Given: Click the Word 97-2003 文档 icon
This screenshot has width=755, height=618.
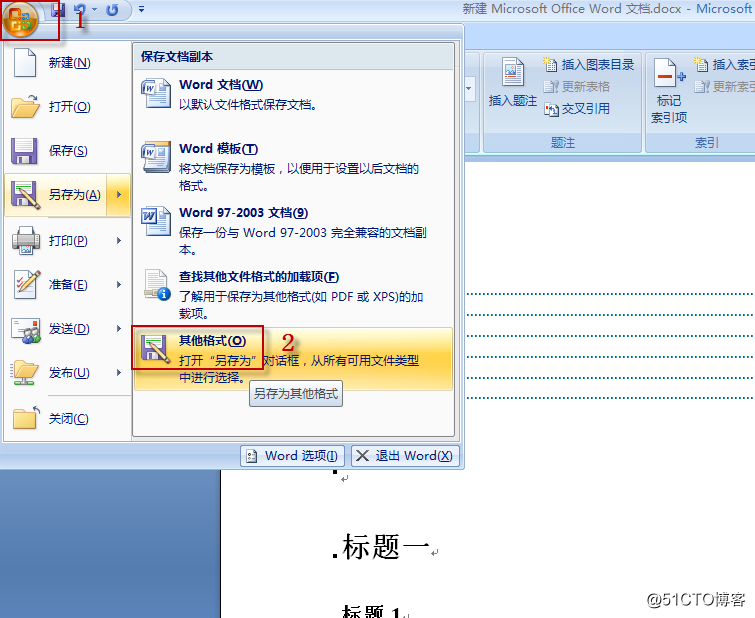Looking at the screenshot, I should [x=156, y=221].
